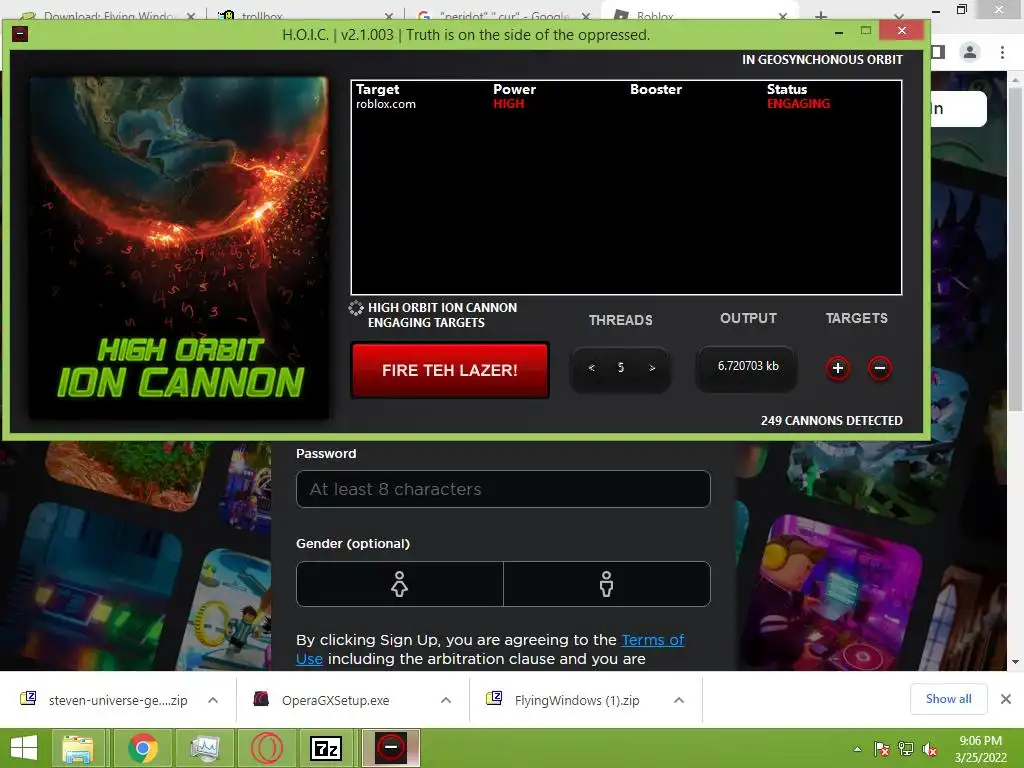Show hidden system tray icons
This screenshot has height=768, width=1024.
tap(857, 749)
